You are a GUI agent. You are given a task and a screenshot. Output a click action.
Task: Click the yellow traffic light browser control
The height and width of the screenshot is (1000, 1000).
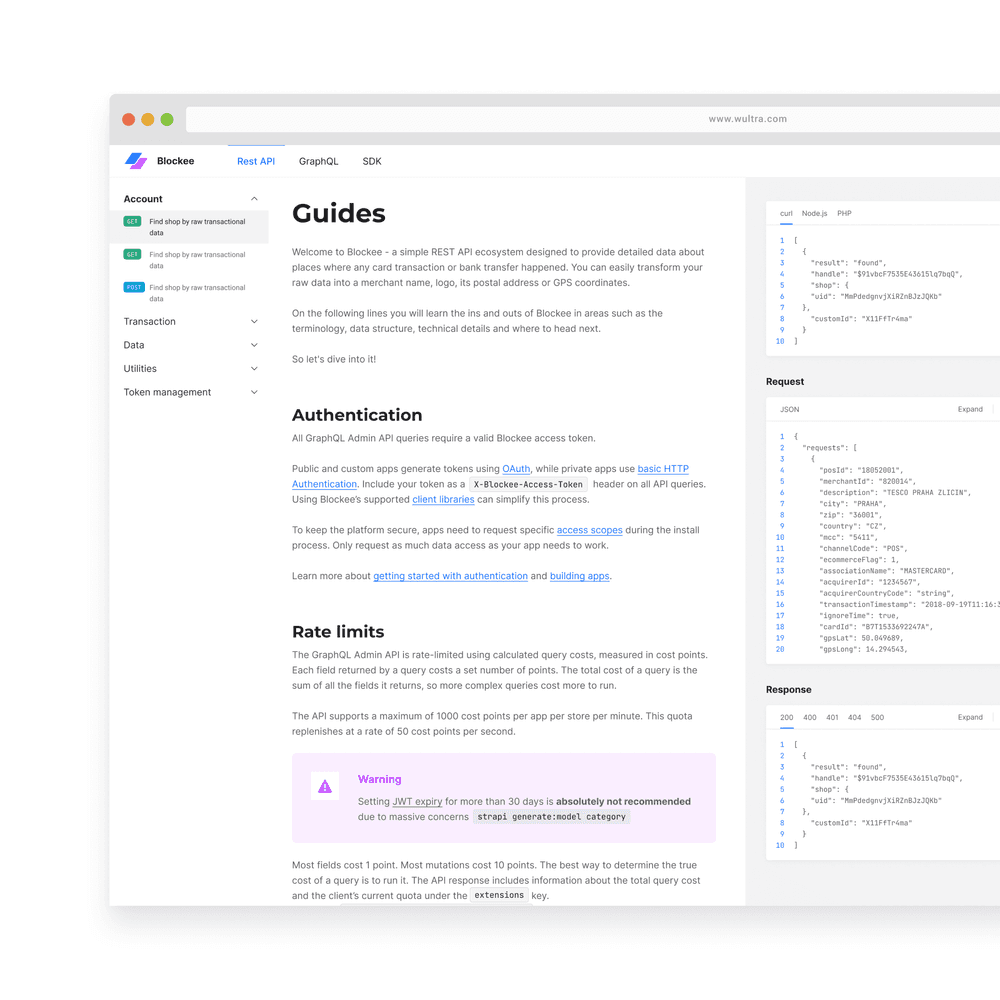coord(148,118)
